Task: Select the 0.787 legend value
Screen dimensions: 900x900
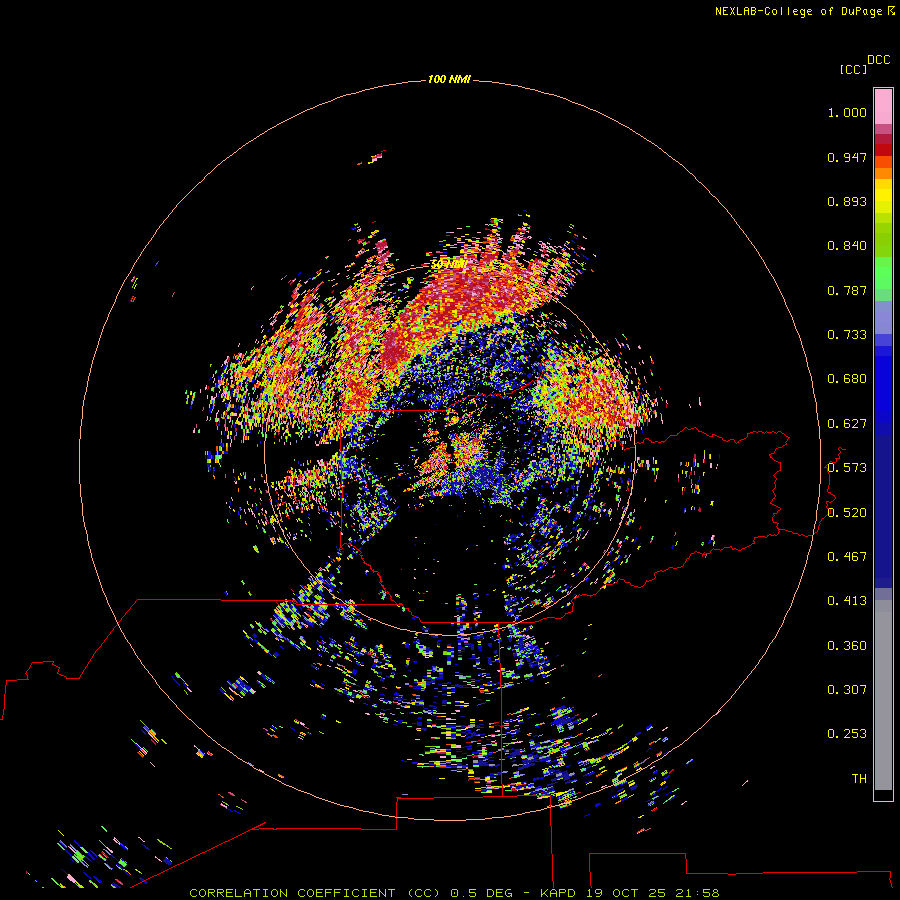Action: pos(847,290)
